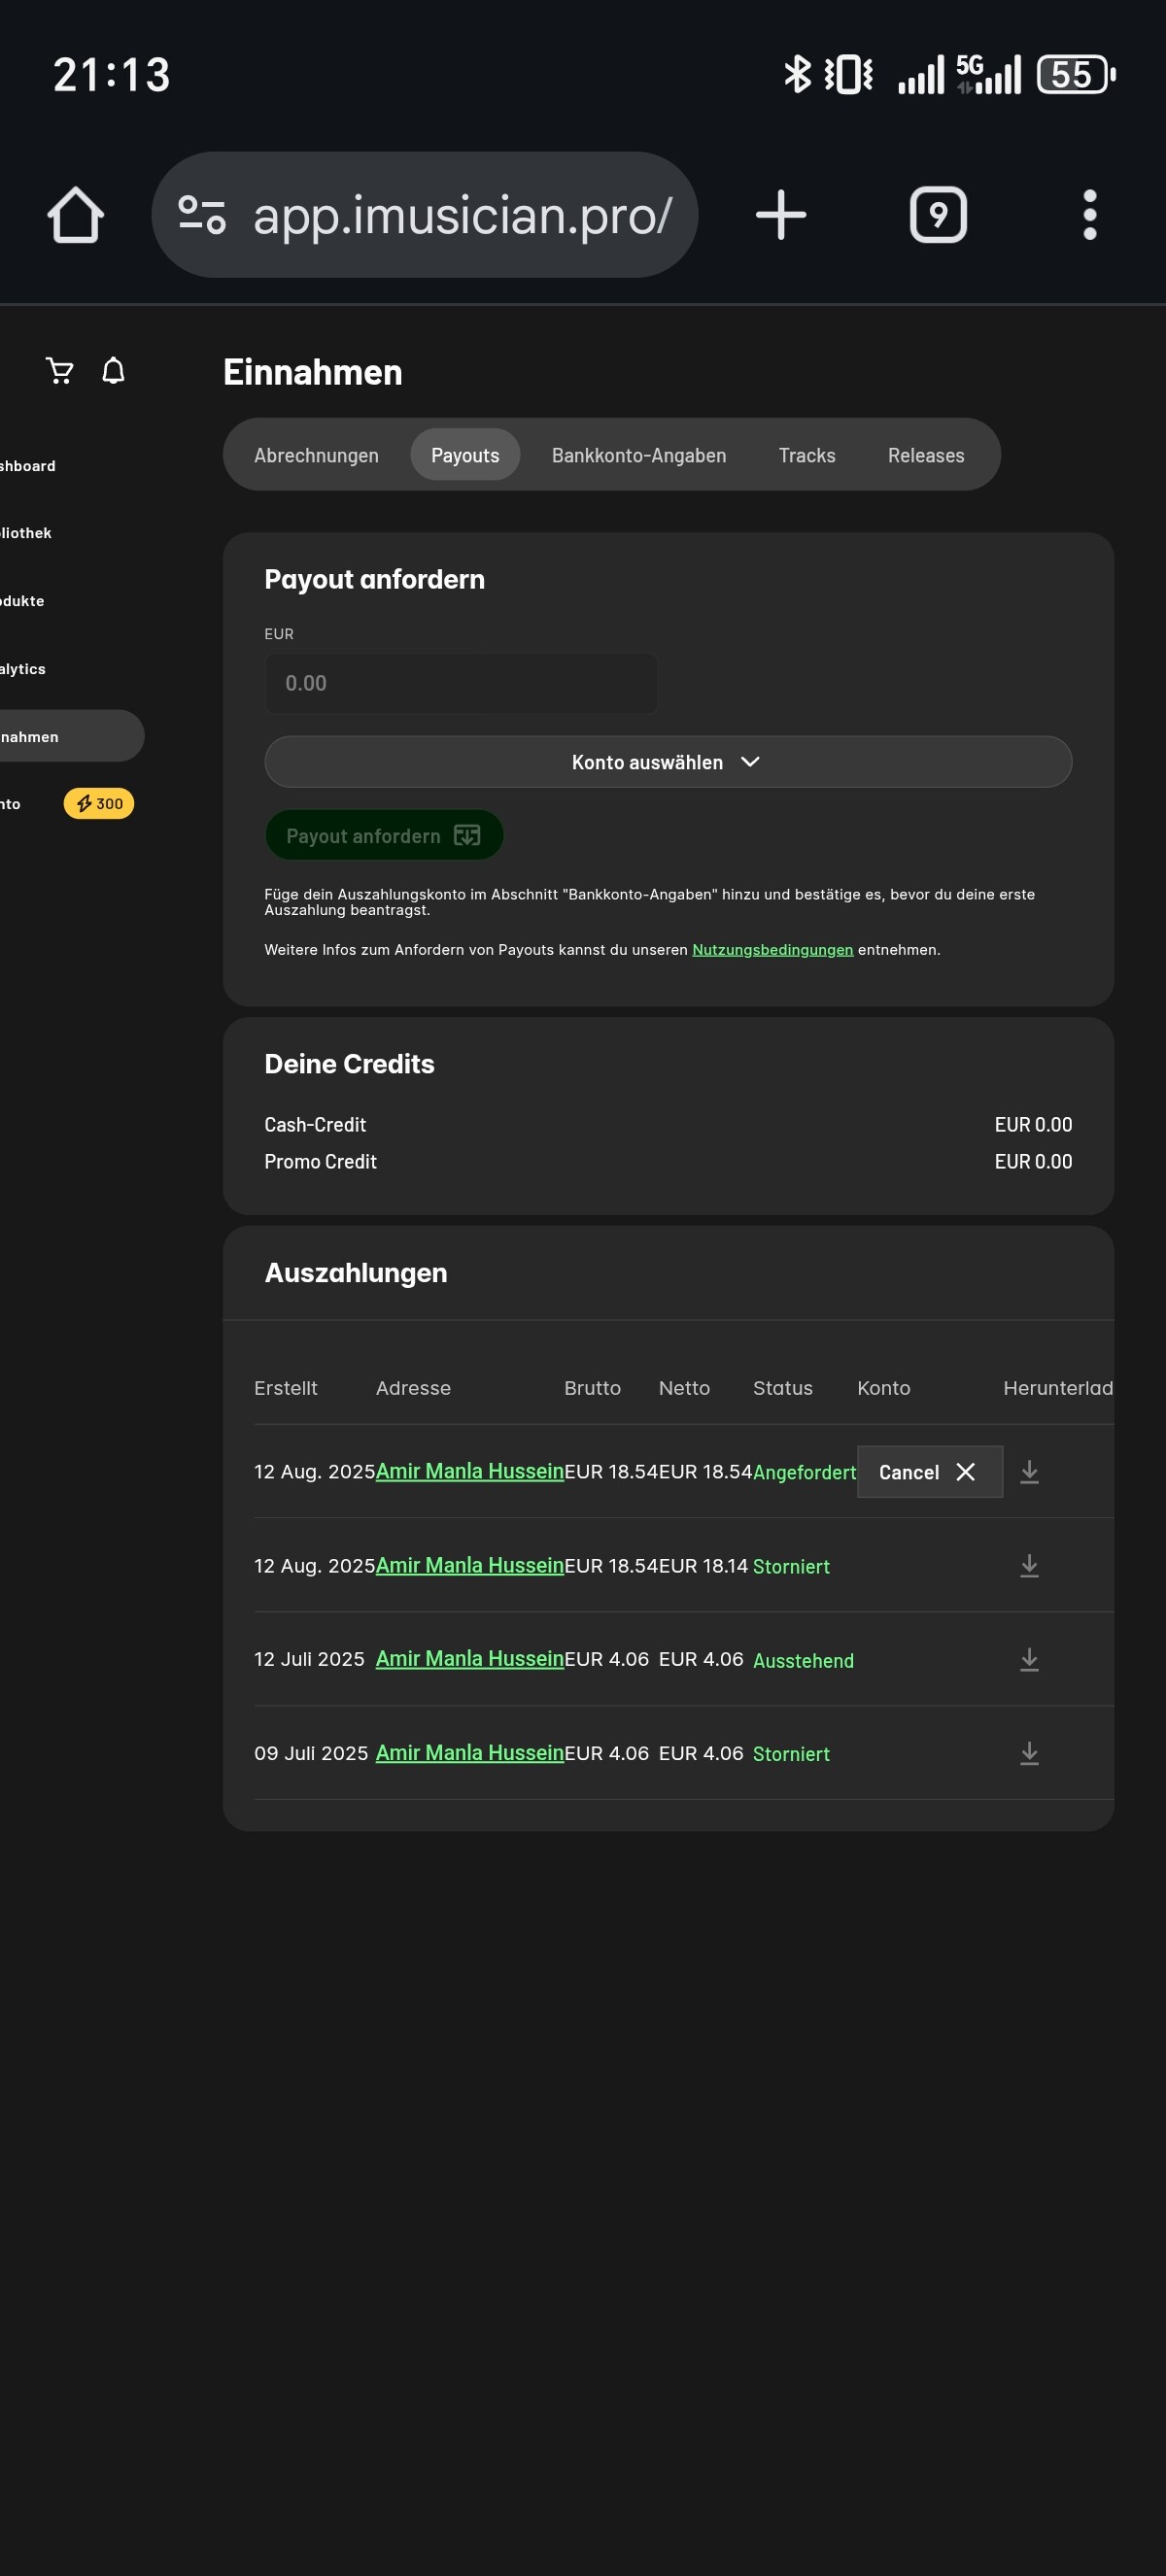Screen dimensions: 1166x2576
Task: Open the notifications bell
Action: point(114,371)
